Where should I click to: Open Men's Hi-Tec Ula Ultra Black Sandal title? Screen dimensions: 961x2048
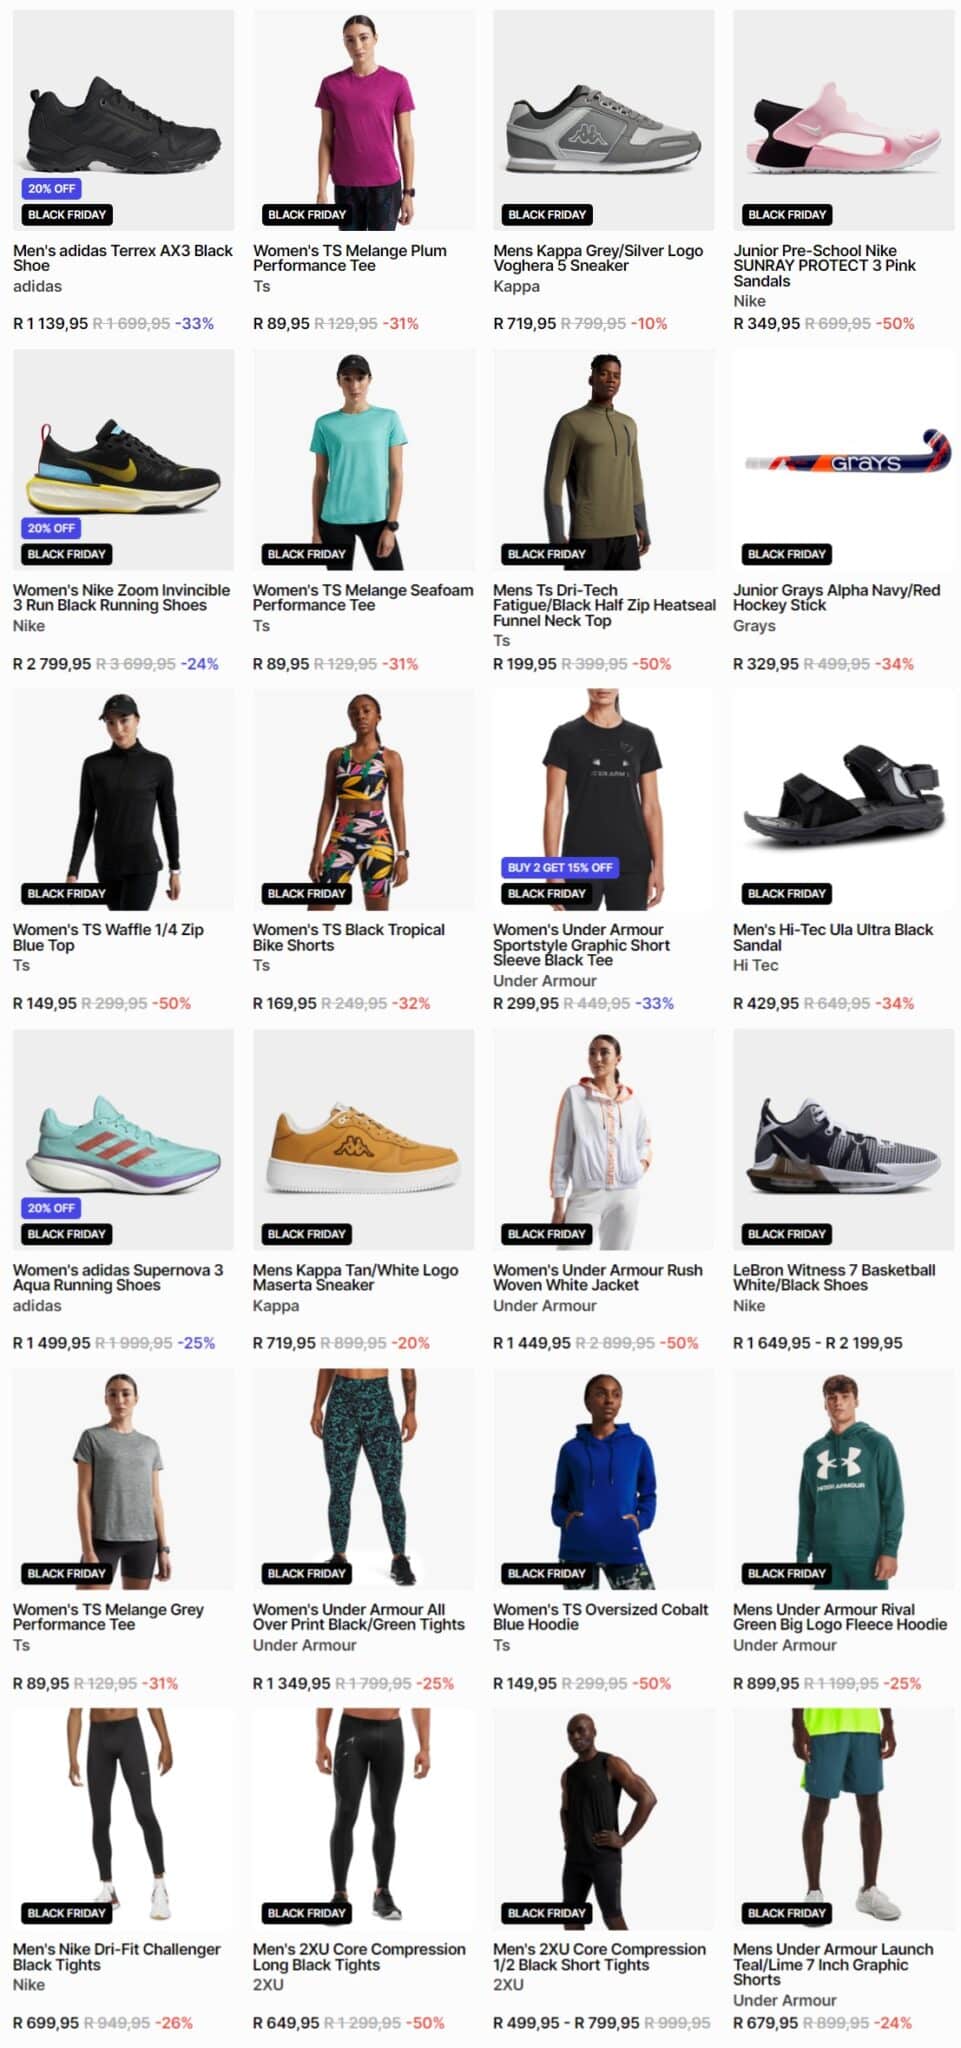coord(832,937)
